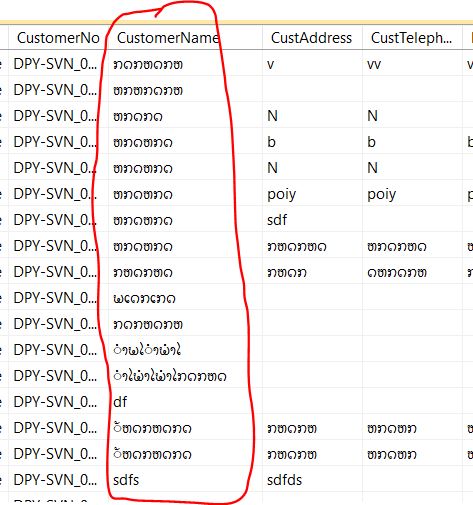
Task: Select CustomerNo cell in the 'df' row
Action: tap(58, 402)
